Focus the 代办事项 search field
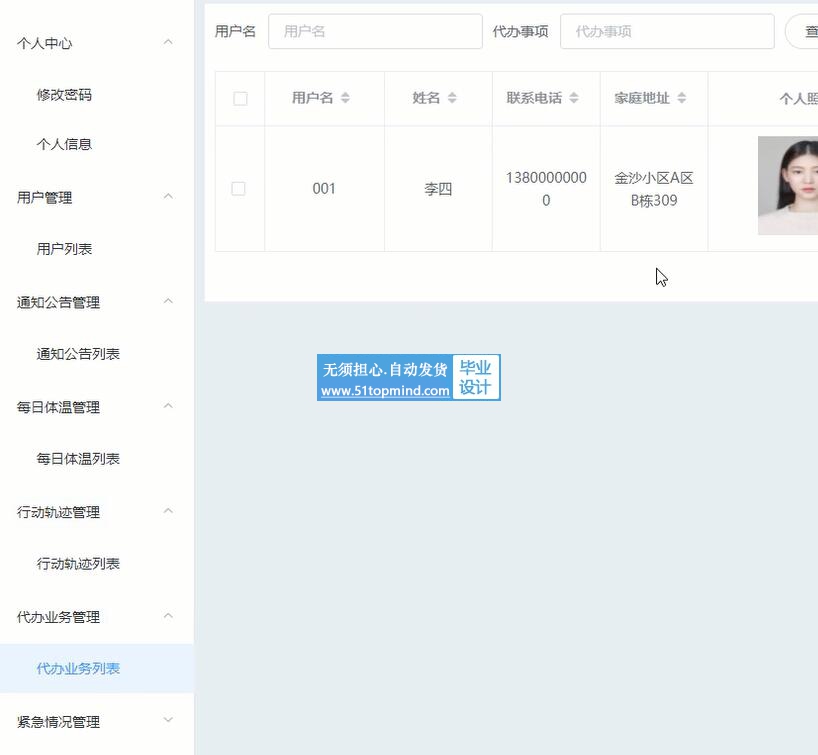This screenshot has width=818, height=755. pos(667,31)
